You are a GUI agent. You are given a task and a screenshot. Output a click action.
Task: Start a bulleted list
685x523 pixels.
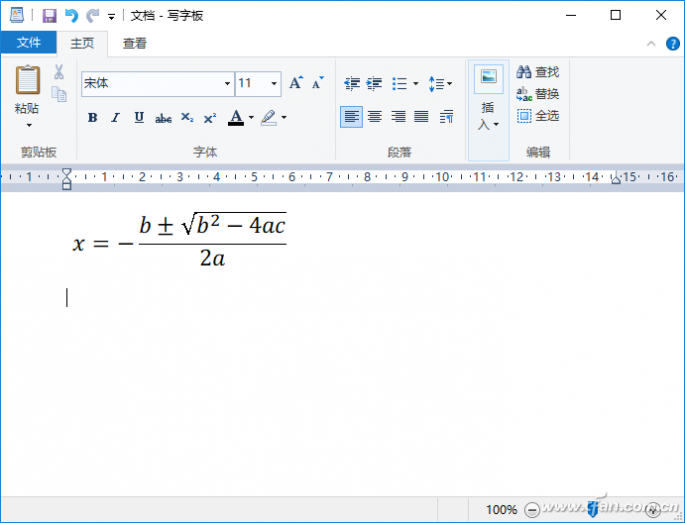click(399, 83)
